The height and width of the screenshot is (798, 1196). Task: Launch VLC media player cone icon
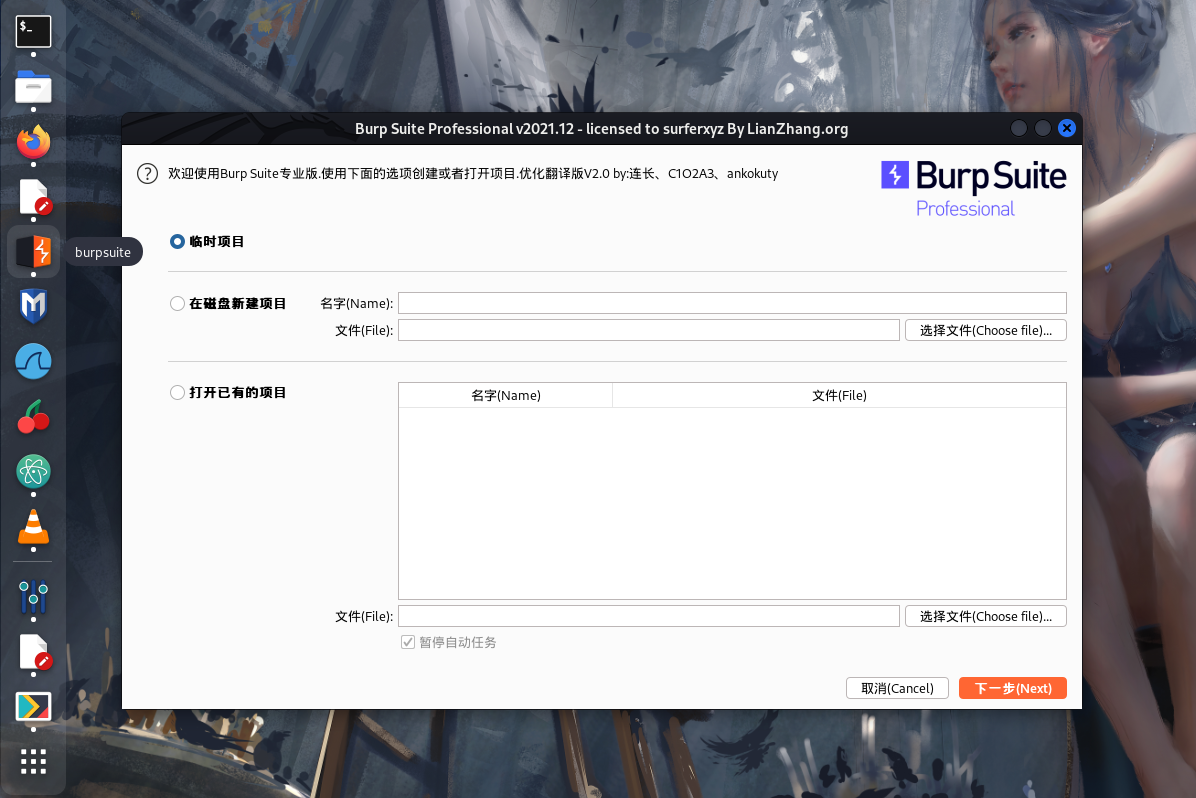point(34,526)
